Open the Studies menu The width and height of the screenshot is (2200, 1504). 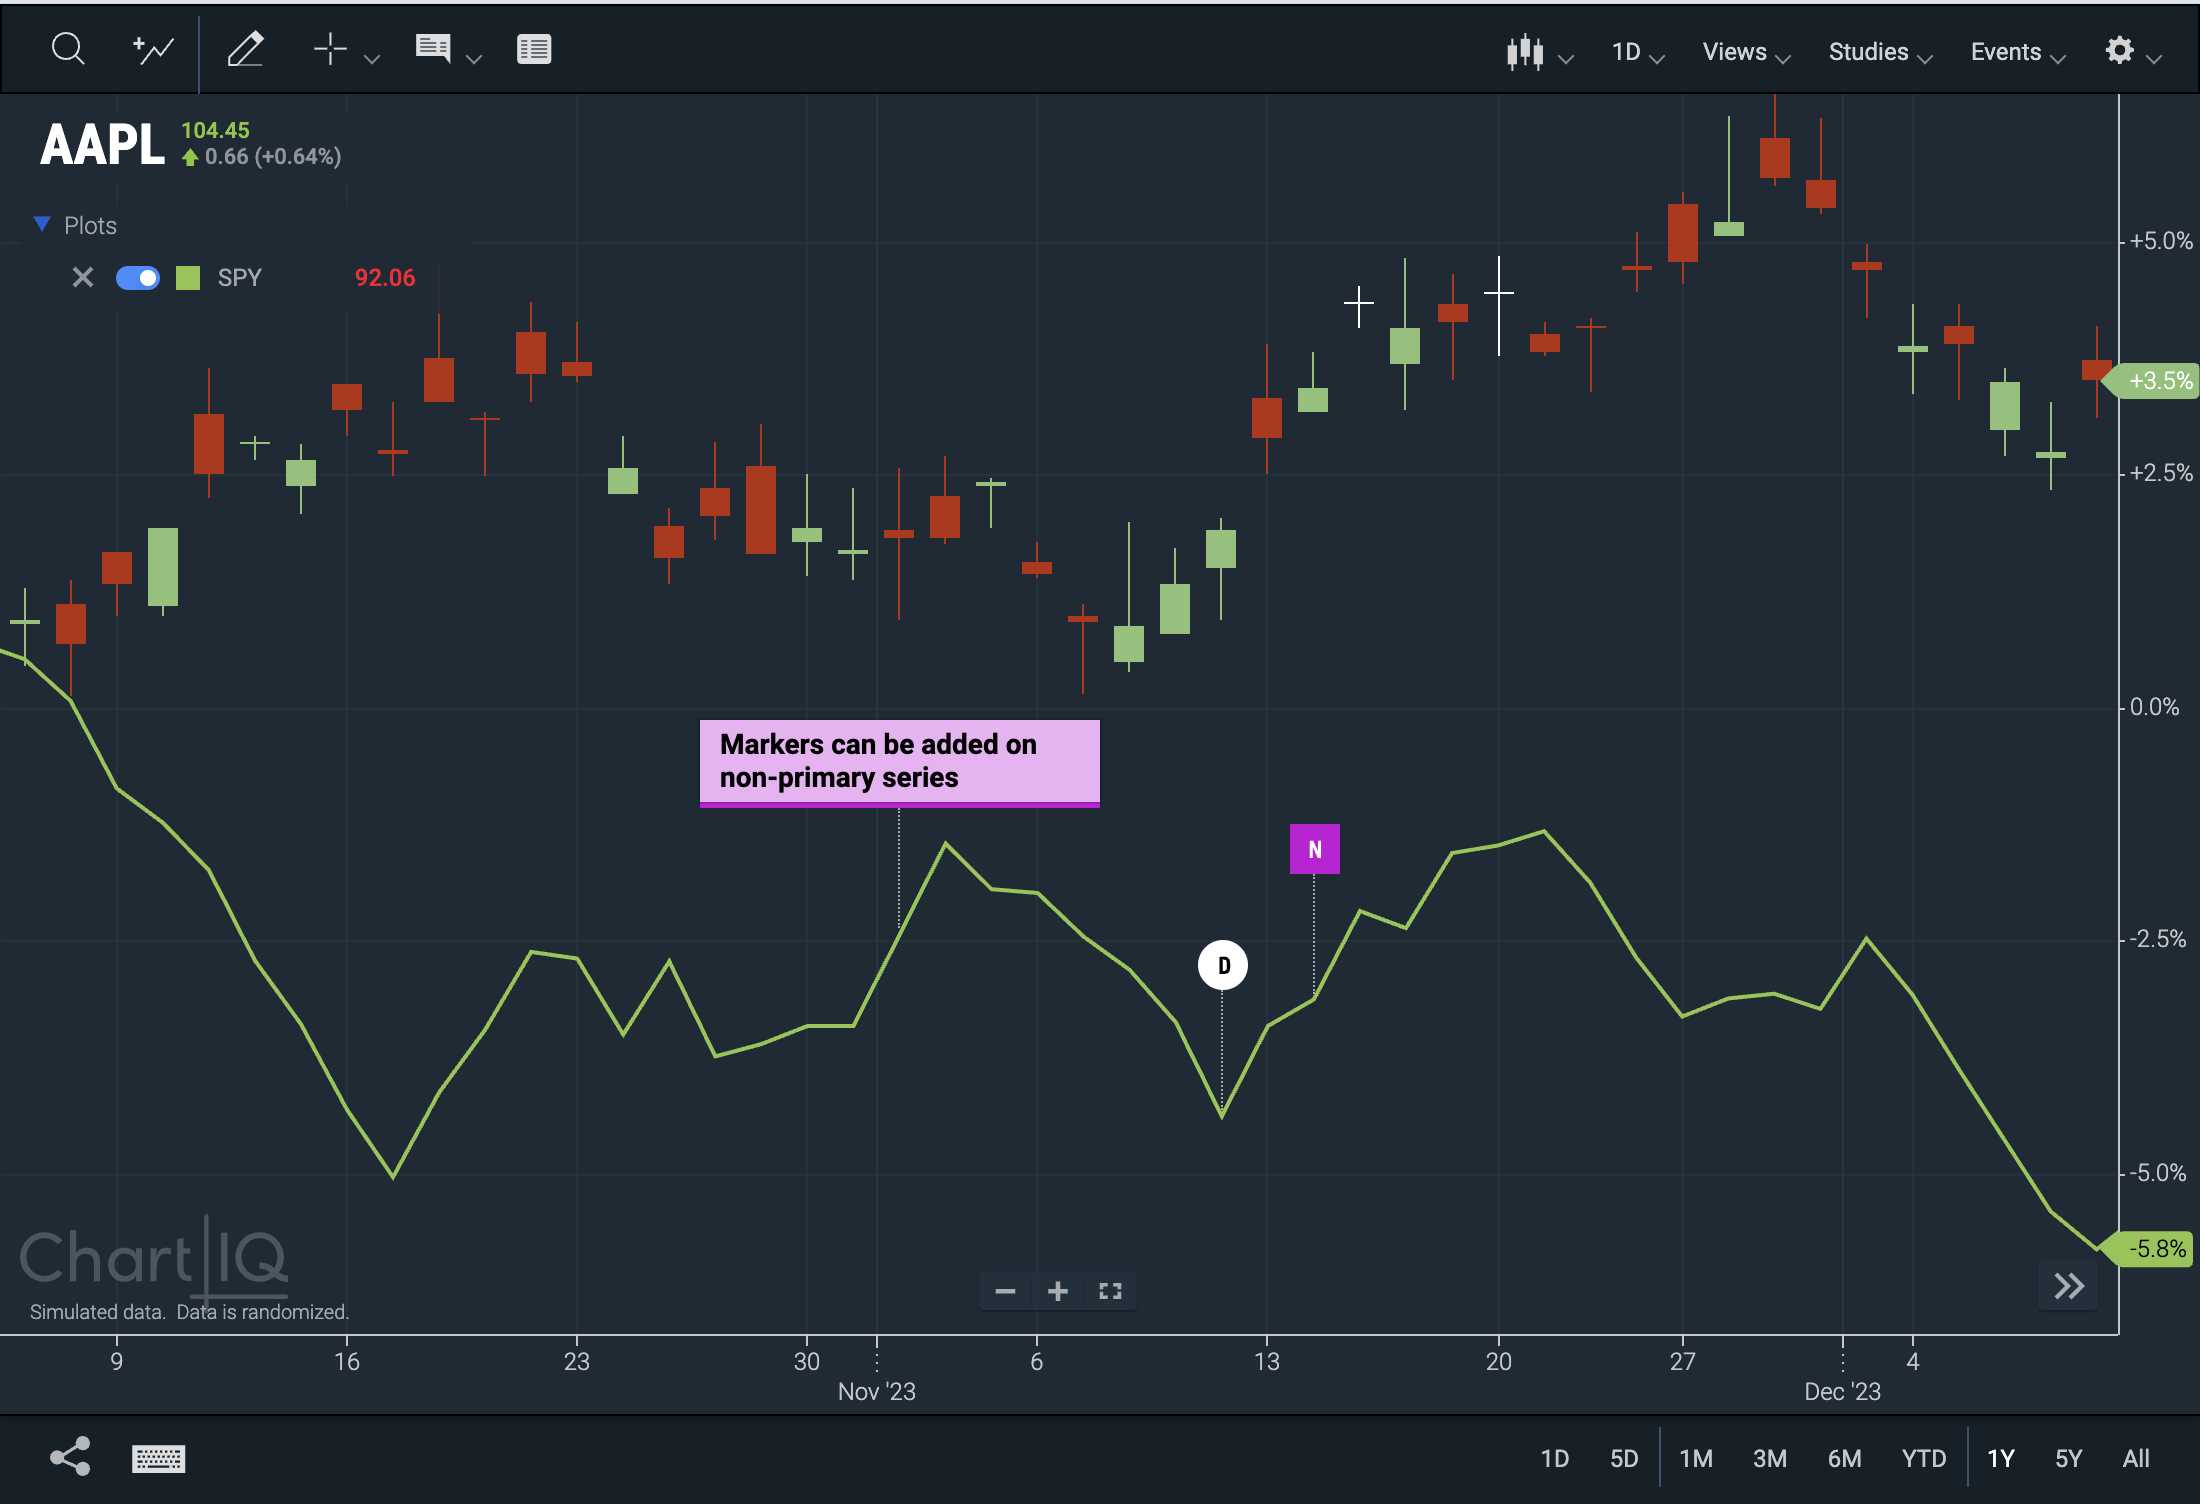pyautogui.click(x=1880, y=52)
